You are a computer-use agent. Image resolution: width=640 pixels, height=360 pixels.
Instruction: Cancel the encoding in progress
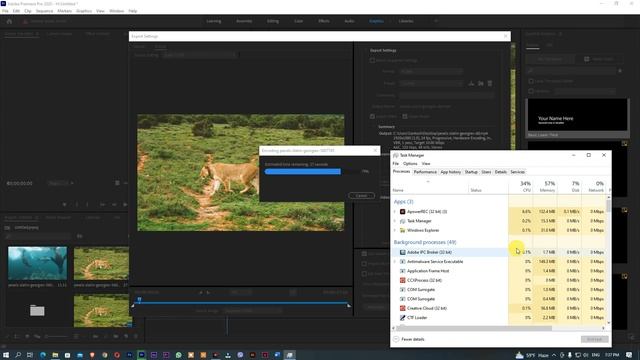[361, 196]
